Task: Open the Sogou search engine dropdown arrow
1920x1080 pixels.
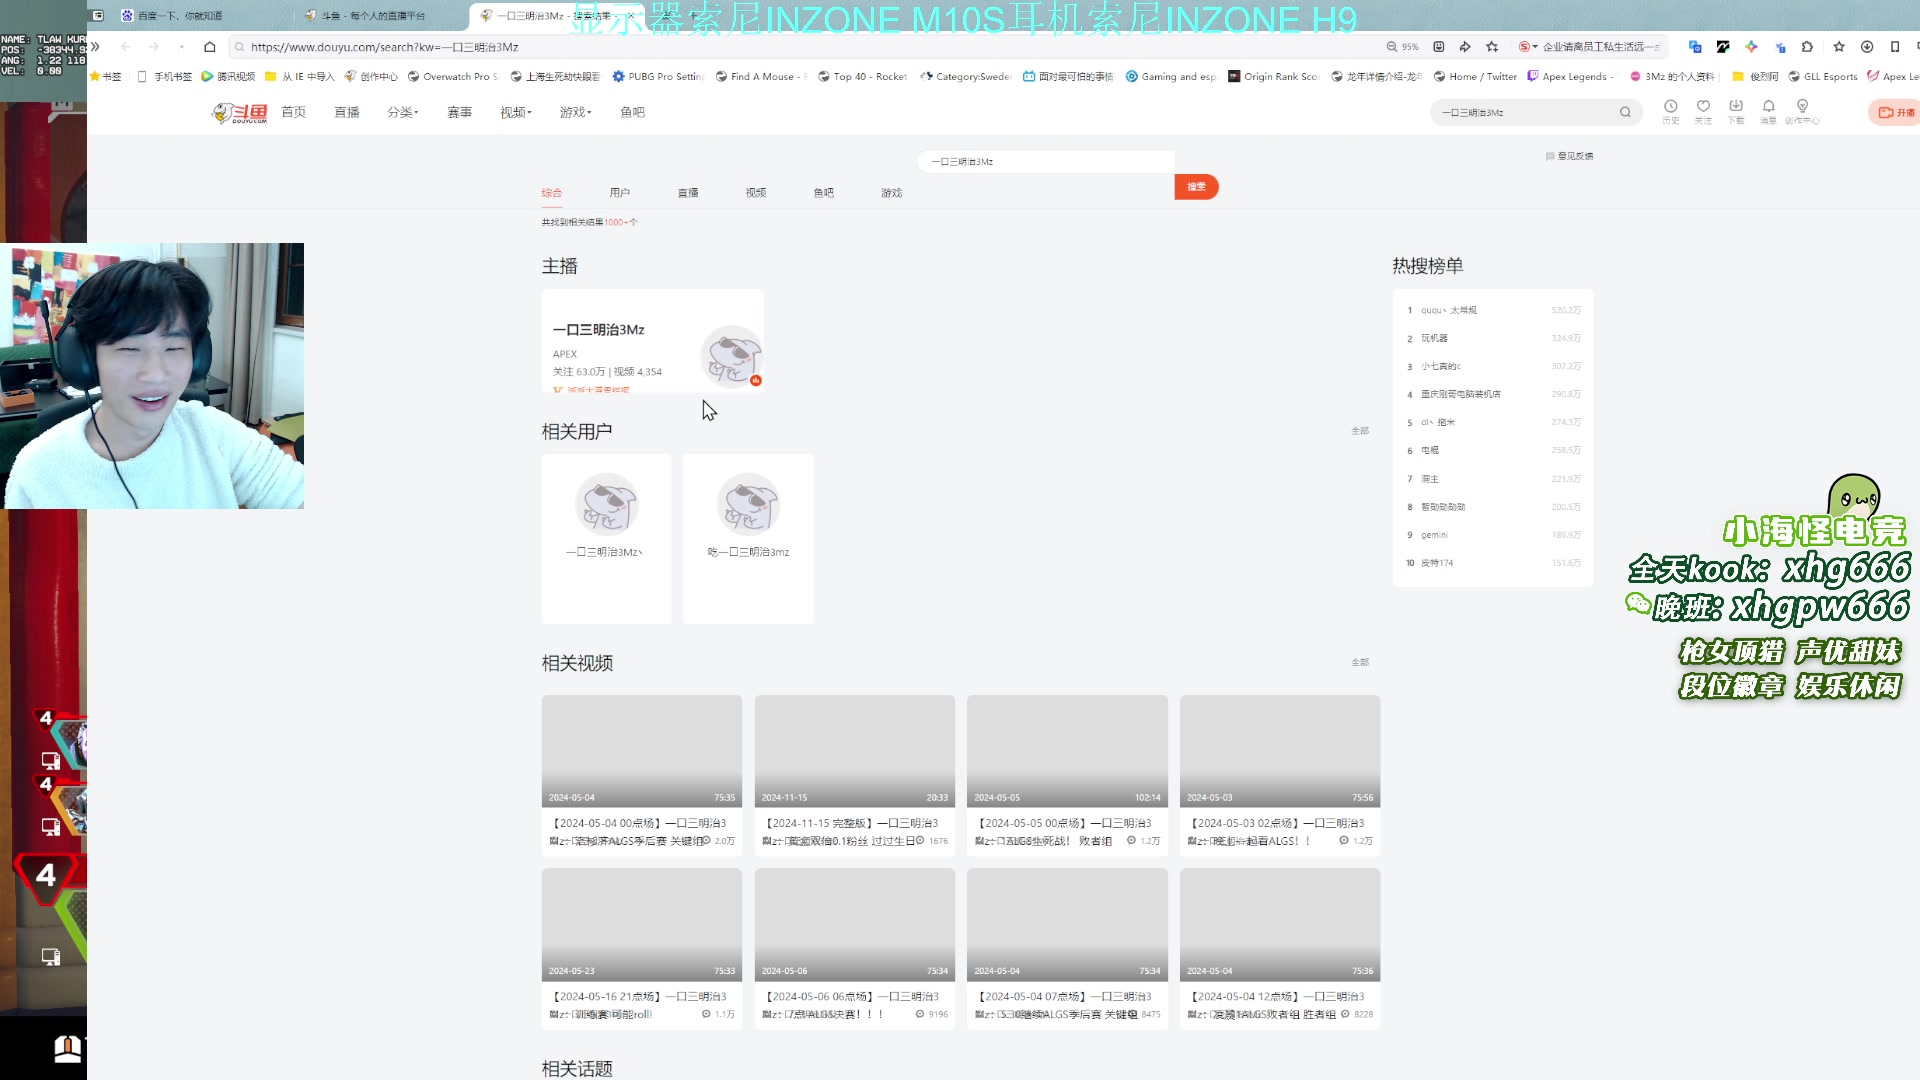Action: [1535, 47]
